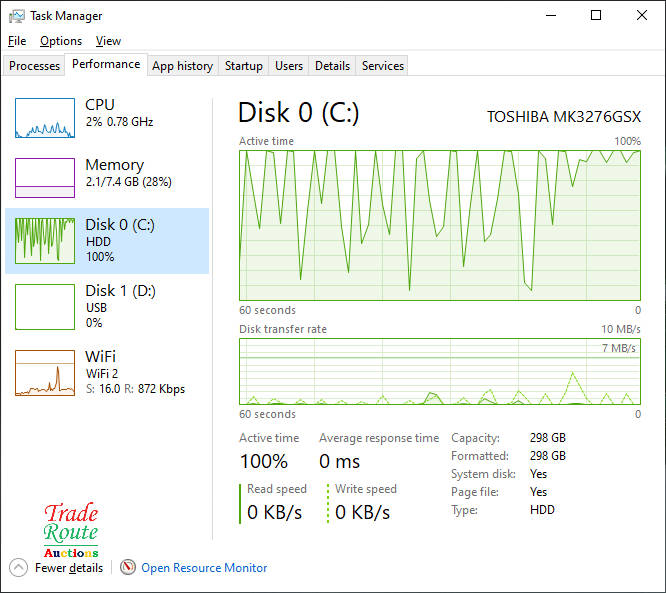
Task: Switch to the Users tab
Action: pyautogui.click(x=289, y=66)
